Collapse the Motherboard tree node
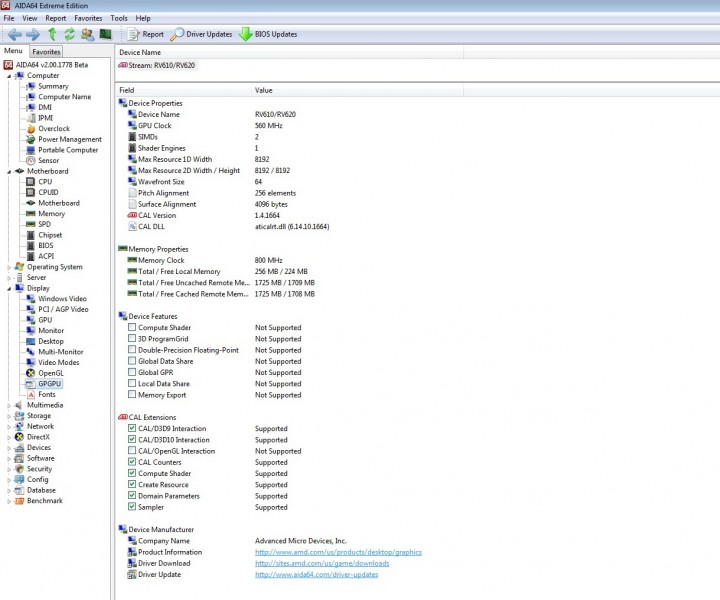 9,171
